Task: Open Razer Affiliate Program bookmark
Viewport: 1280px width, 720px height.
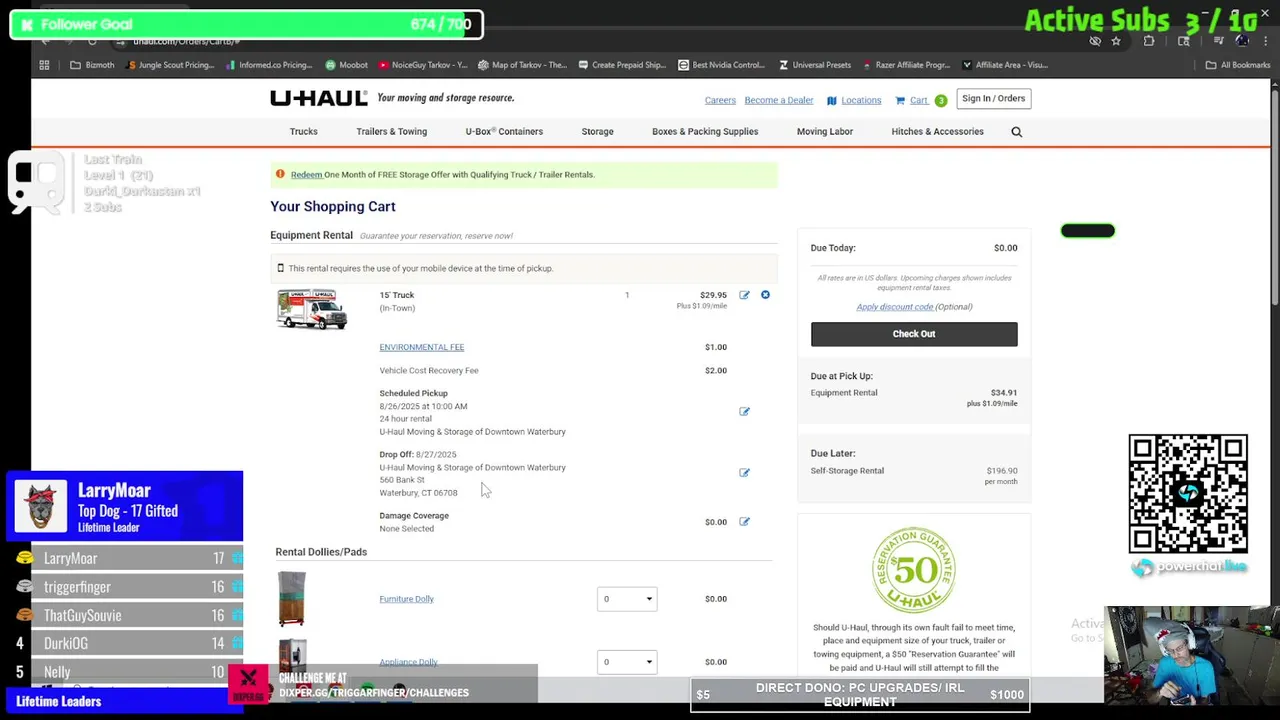Action: pyautogui.click(x=907, y=65)
